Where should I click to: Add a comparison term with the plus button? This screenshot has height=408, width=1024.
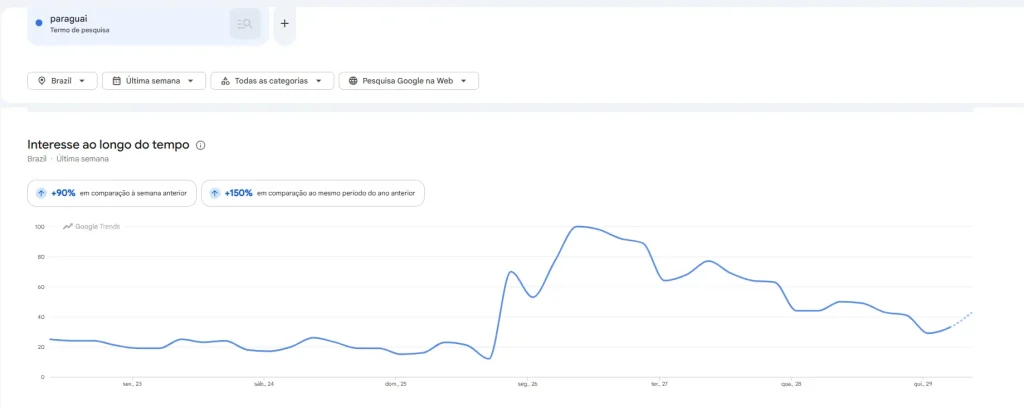[284, 24]
